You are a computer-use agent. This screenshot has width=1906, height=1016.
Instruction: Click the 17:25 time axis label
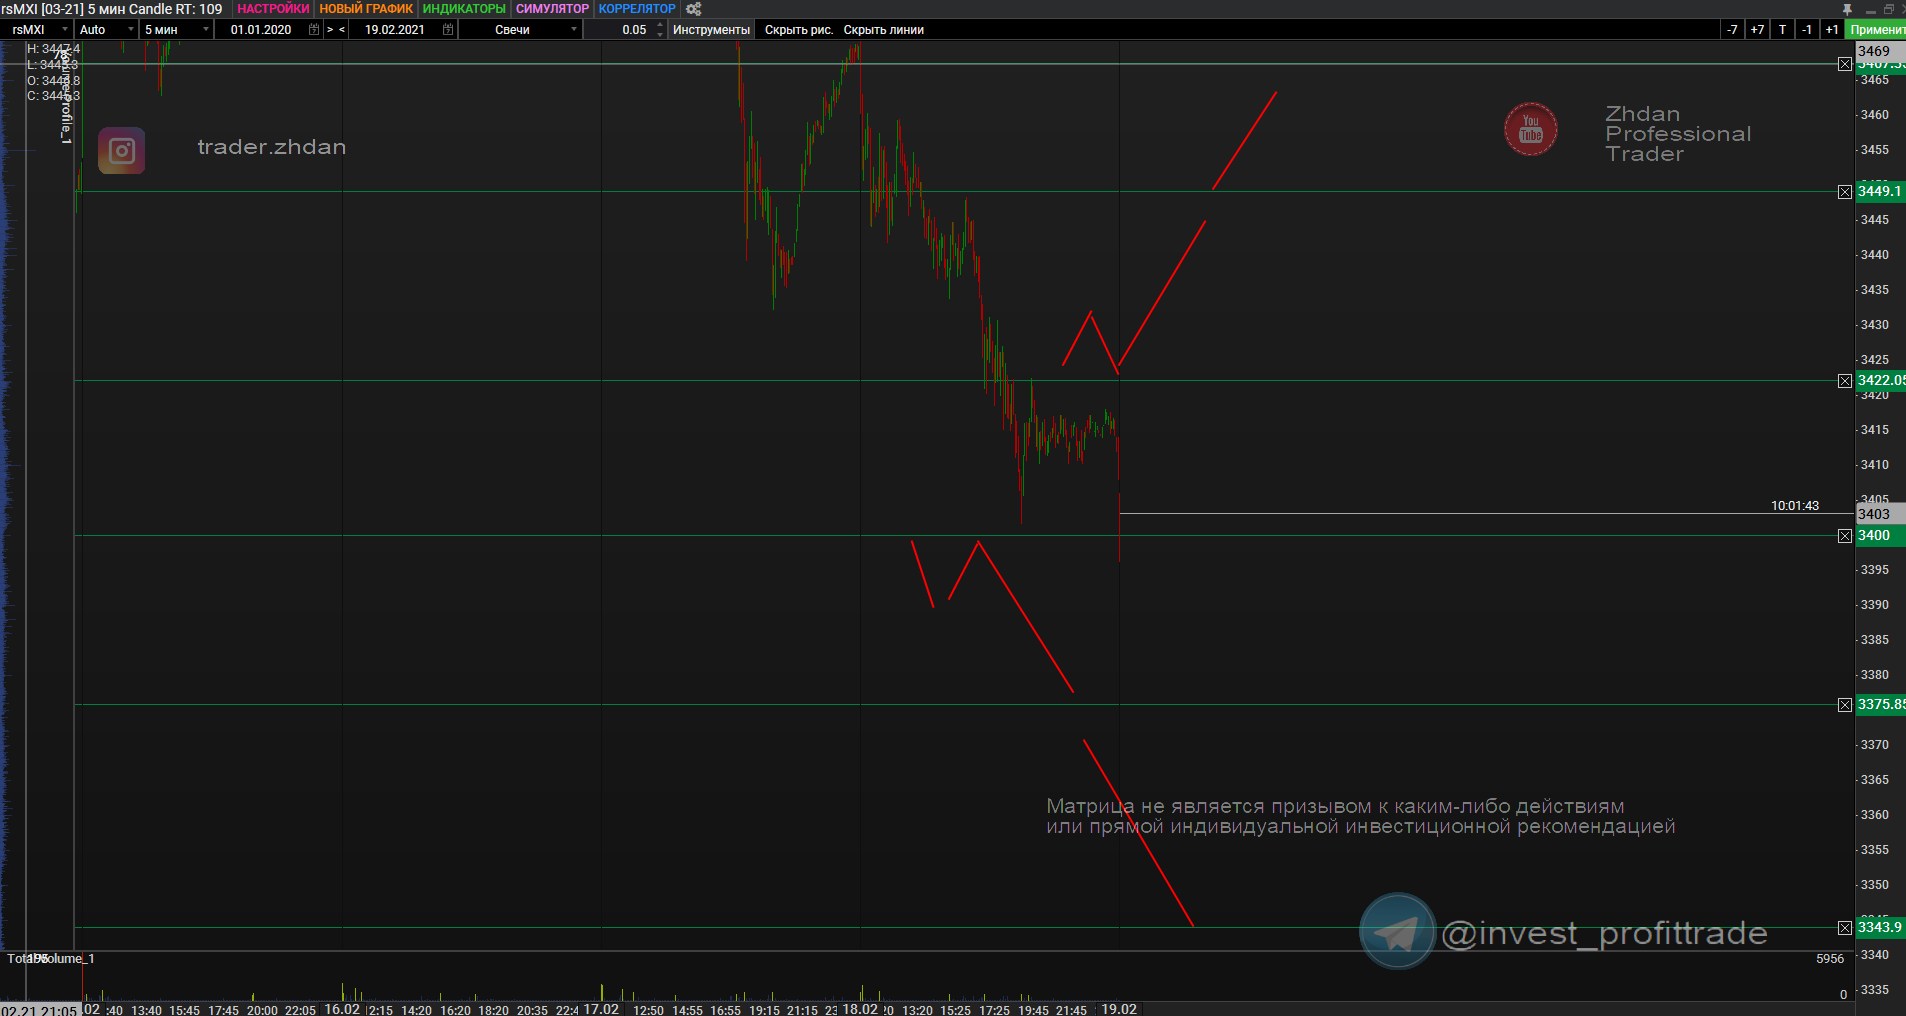[994, 1010]
